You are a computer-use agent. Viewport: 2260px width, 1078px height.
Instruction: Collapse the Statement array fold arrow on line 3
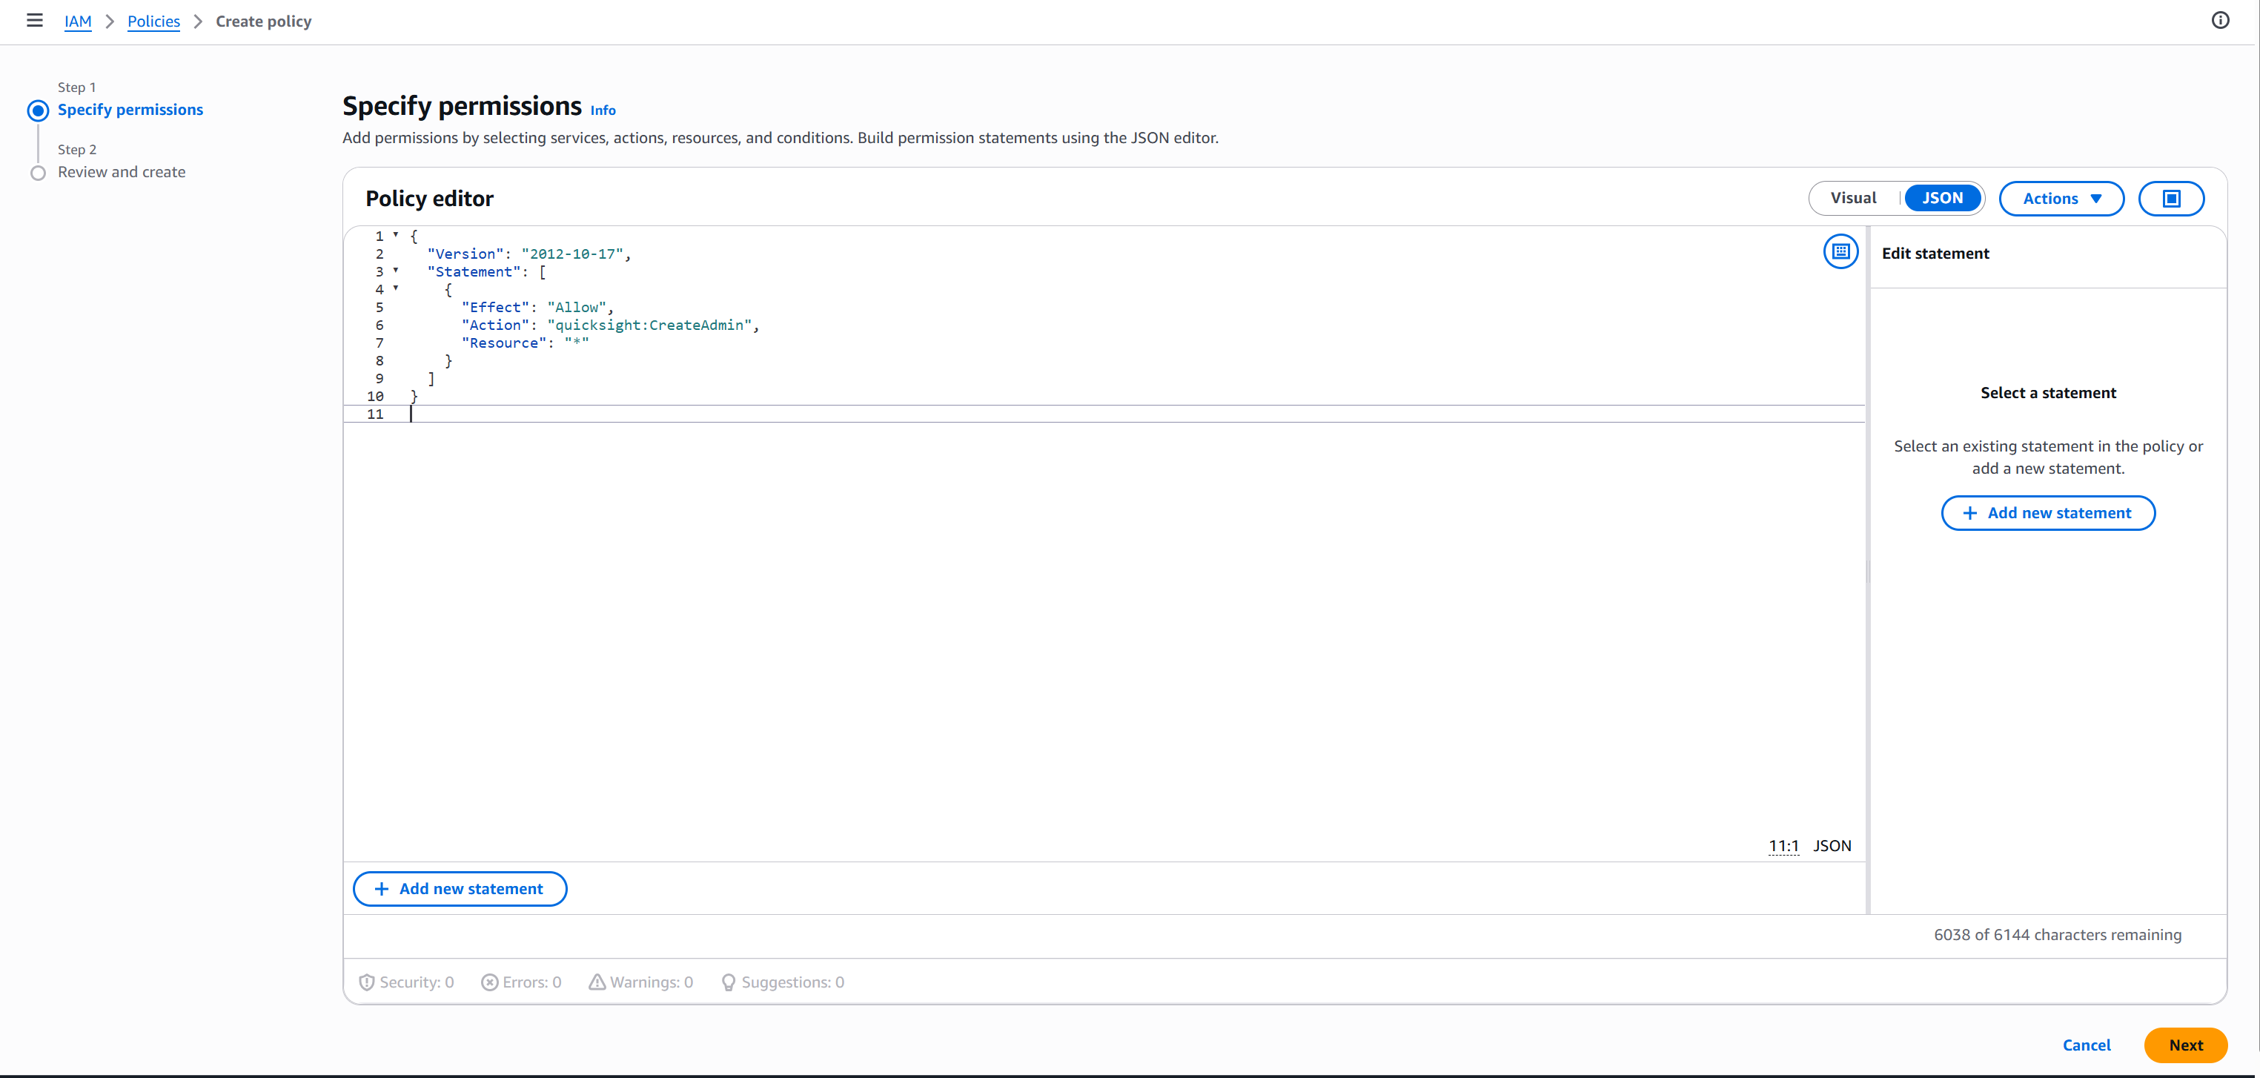(x=396, y=271)
